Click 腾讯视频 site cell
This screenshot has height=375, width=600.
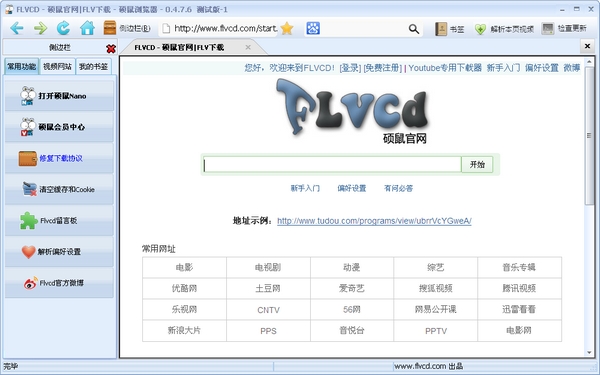(x=519, y=288)
